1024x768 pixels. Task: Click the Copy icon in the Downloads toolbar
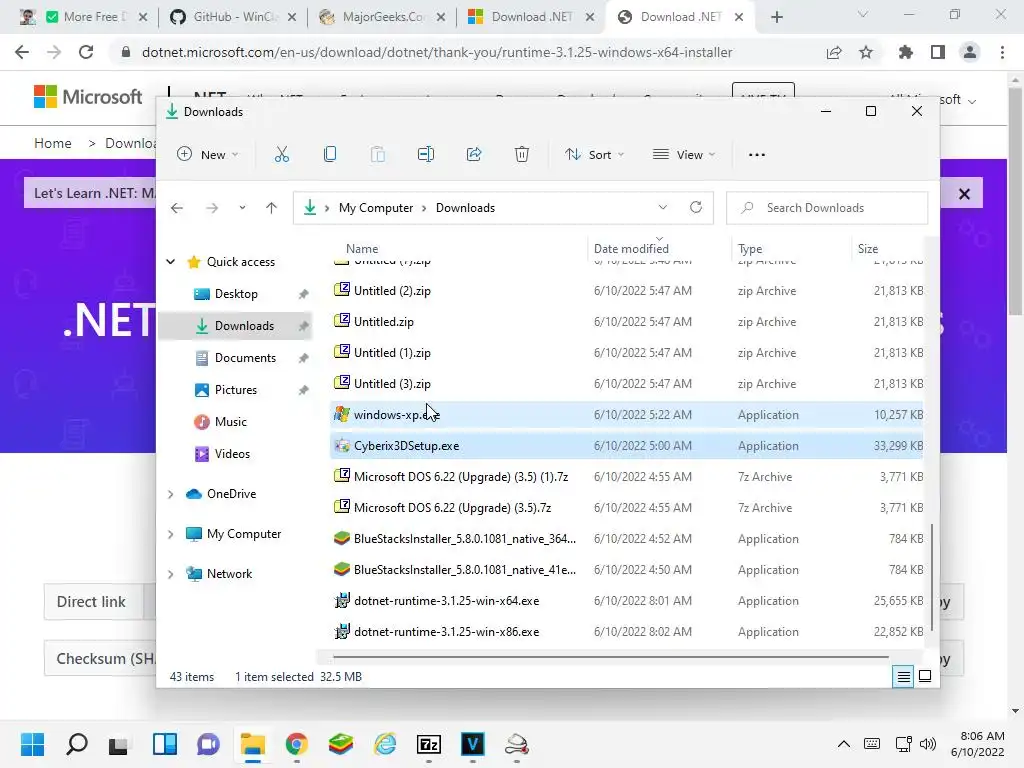330,155
